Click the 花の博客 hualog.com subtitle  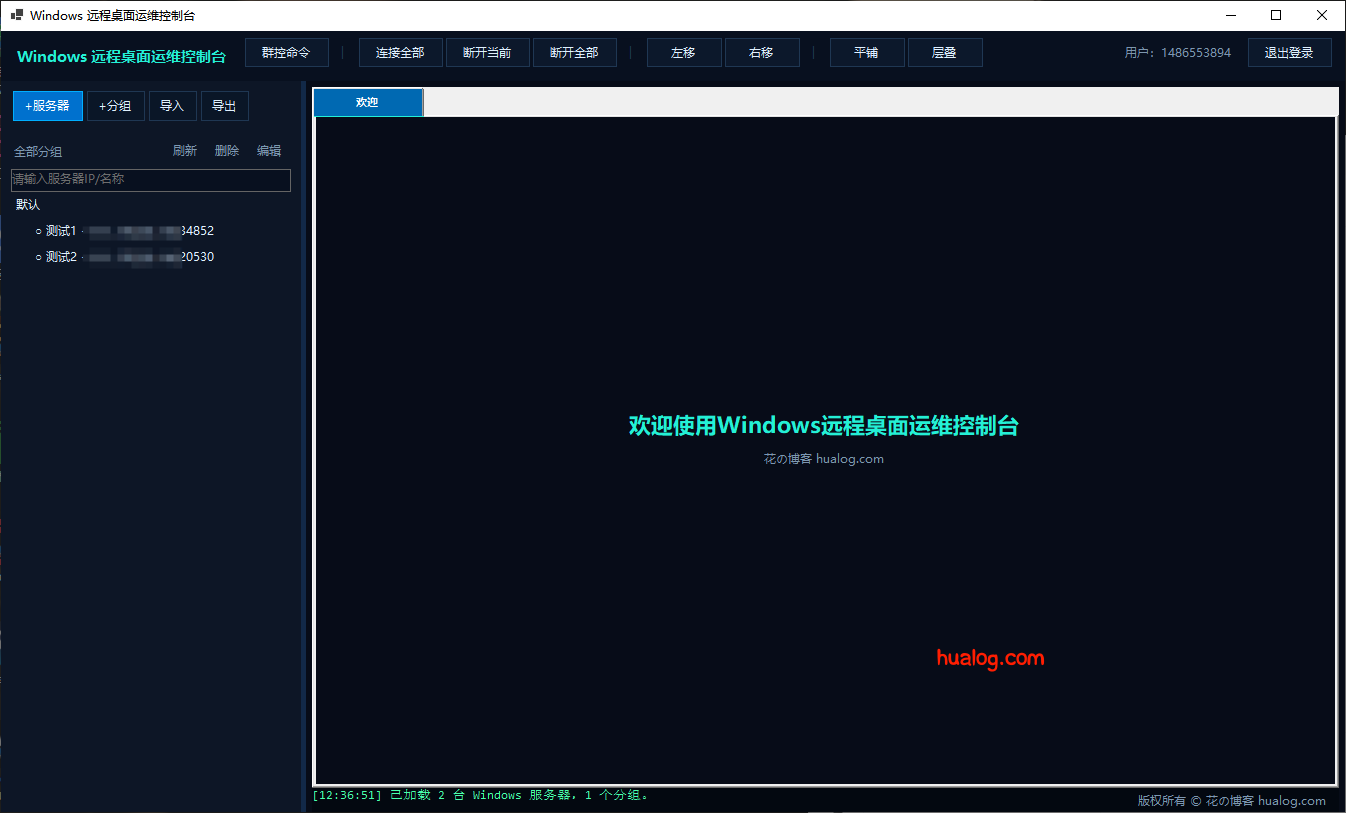coord(824,459)
